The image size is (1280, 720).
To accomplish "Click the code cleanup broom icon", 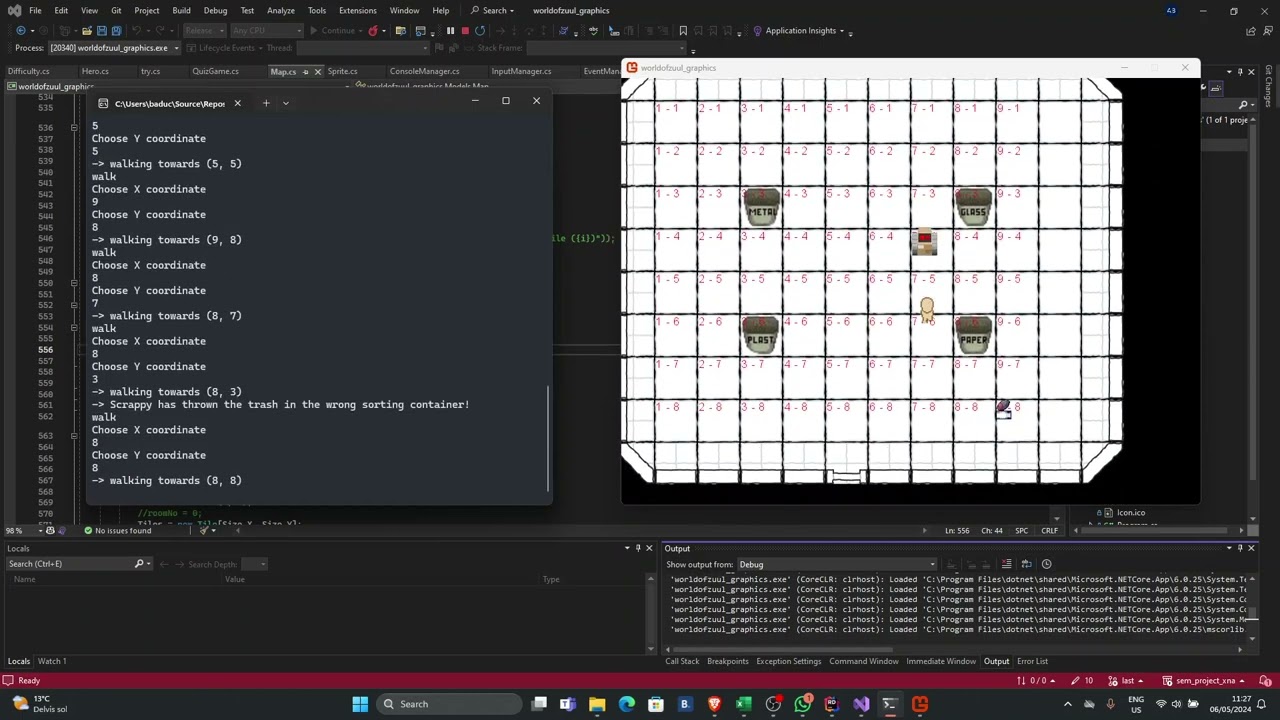I will 204,531.
